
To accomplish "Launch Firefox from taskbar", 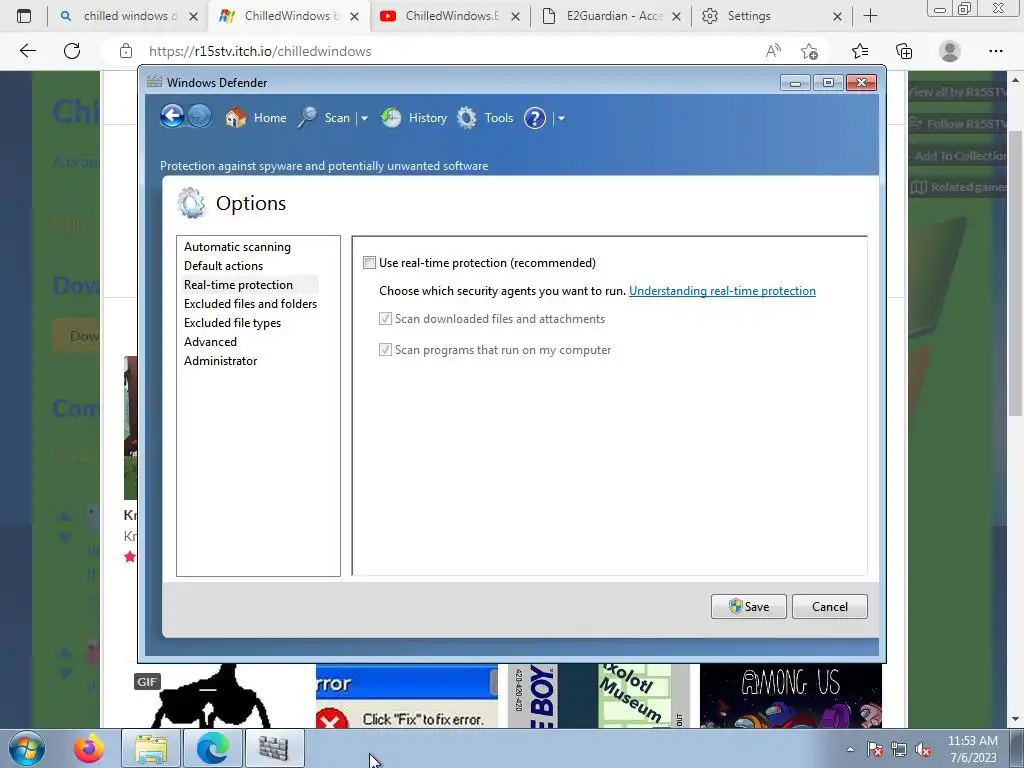I will (89, 748).
